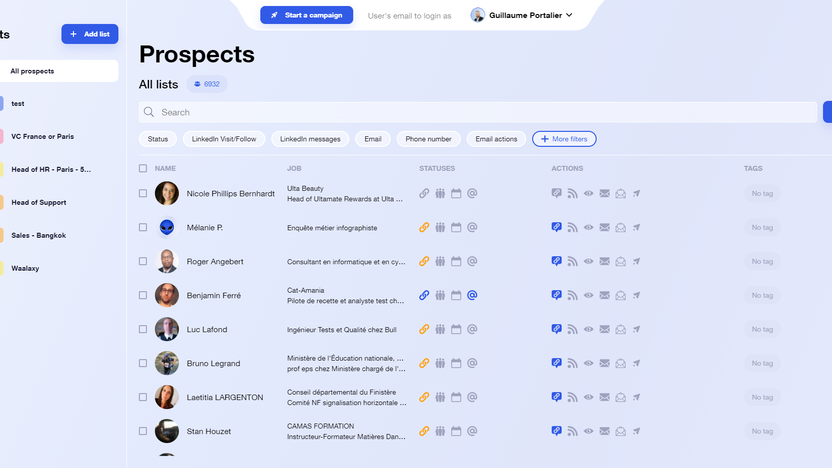Check the box for Roger Angebert
Image resolution: width=832 pixels, height=468 pixels.
[x=143, y=262]
